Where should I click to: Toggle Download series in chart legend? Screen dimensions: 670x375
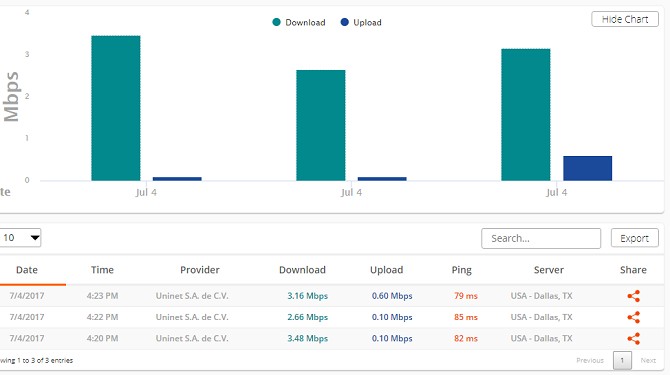299,22
